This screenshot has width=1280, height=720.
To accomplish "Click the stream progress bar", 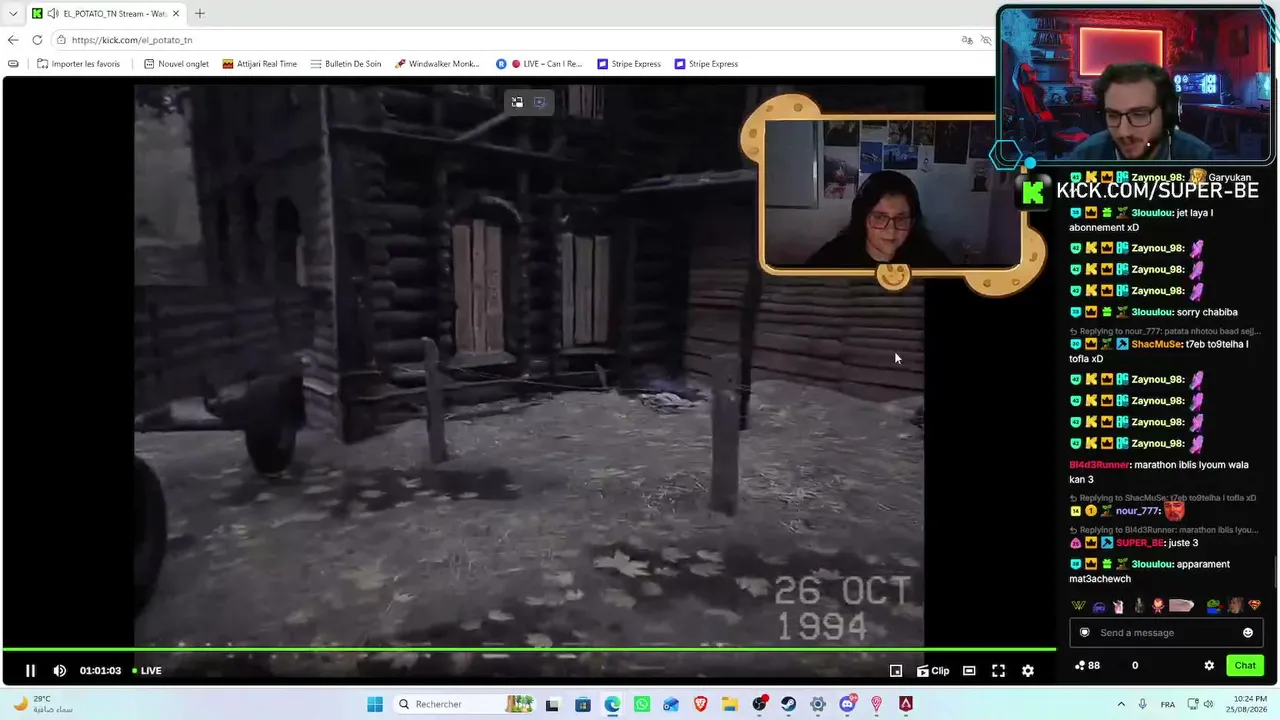I will pos(528,649).
